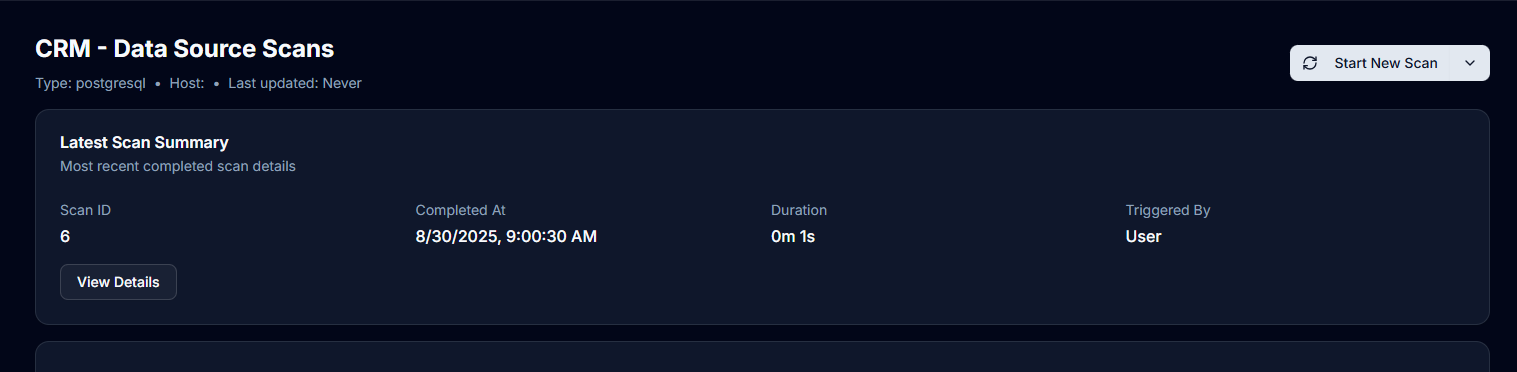Open View Details for the latest scan
Screen dimensions: 1517x372
tap(118, 282)
